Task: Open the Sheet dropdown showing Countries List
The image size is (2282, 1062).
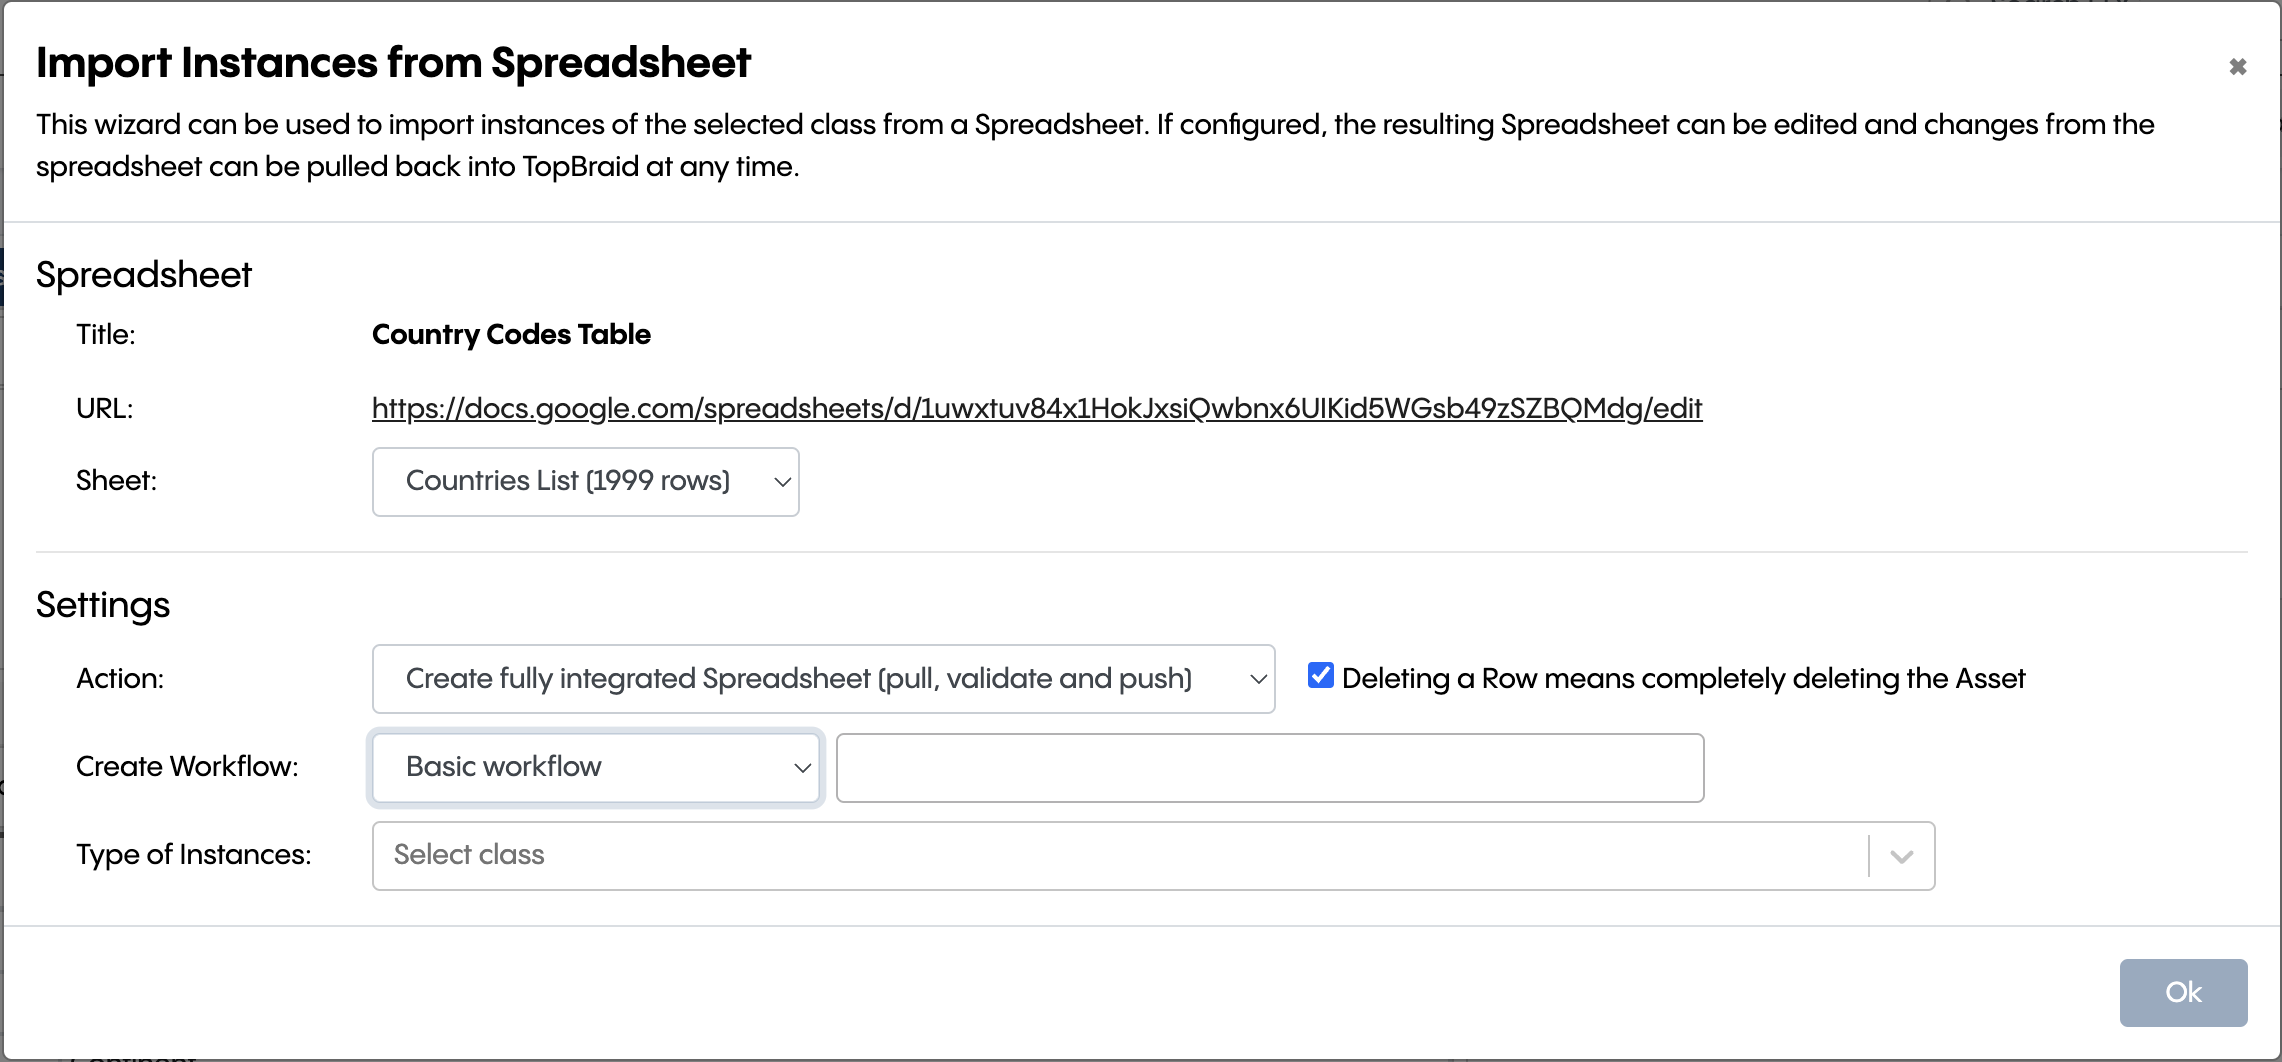Action: (x=585, y=481)
